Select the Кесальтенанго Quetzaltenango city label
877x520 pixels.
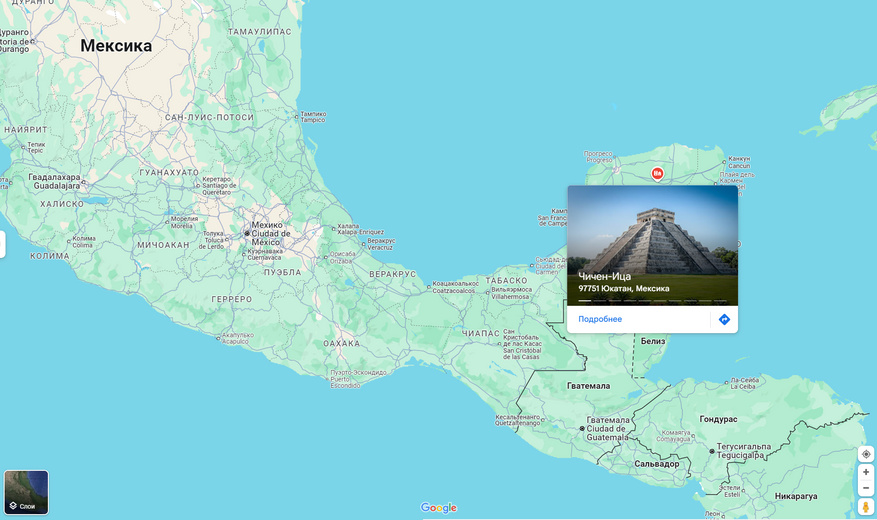[x=517, y=420]
